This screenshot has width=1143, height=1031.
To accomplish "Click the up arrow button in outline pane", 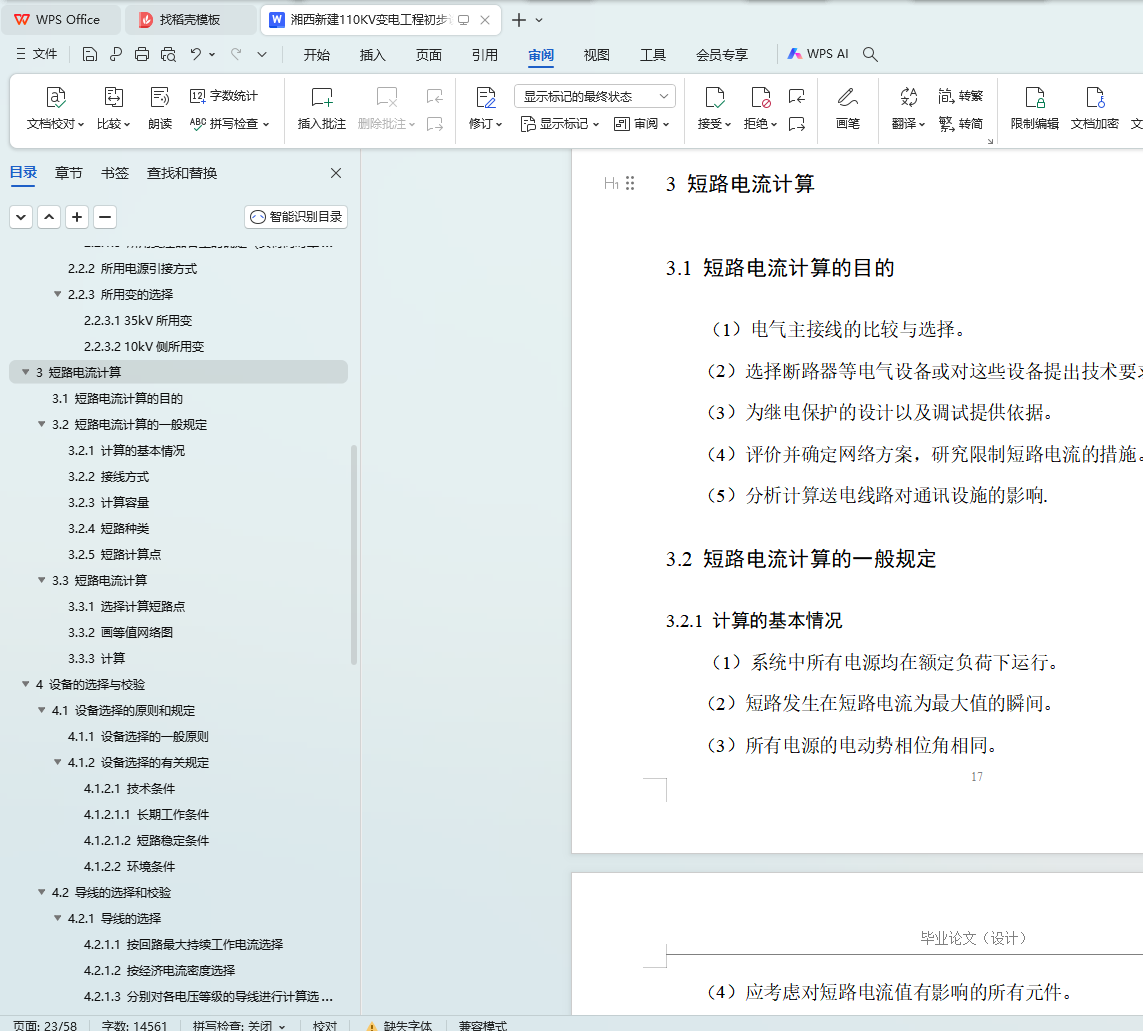I will tap(49, 217).
